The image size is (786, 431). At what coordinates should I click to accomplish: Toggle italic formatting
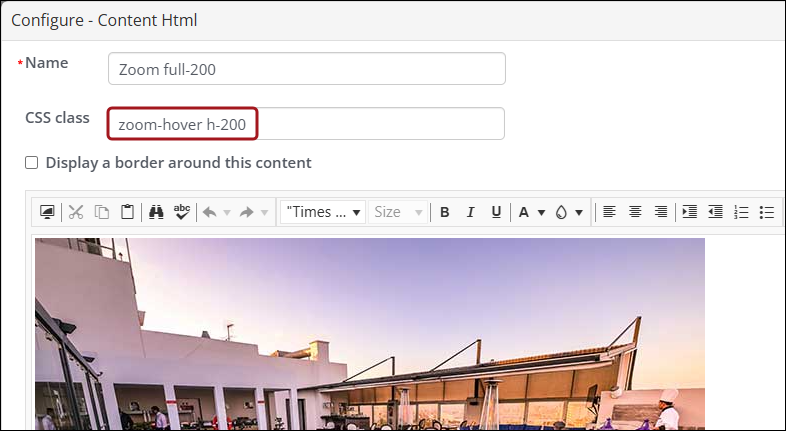[470, 212]
